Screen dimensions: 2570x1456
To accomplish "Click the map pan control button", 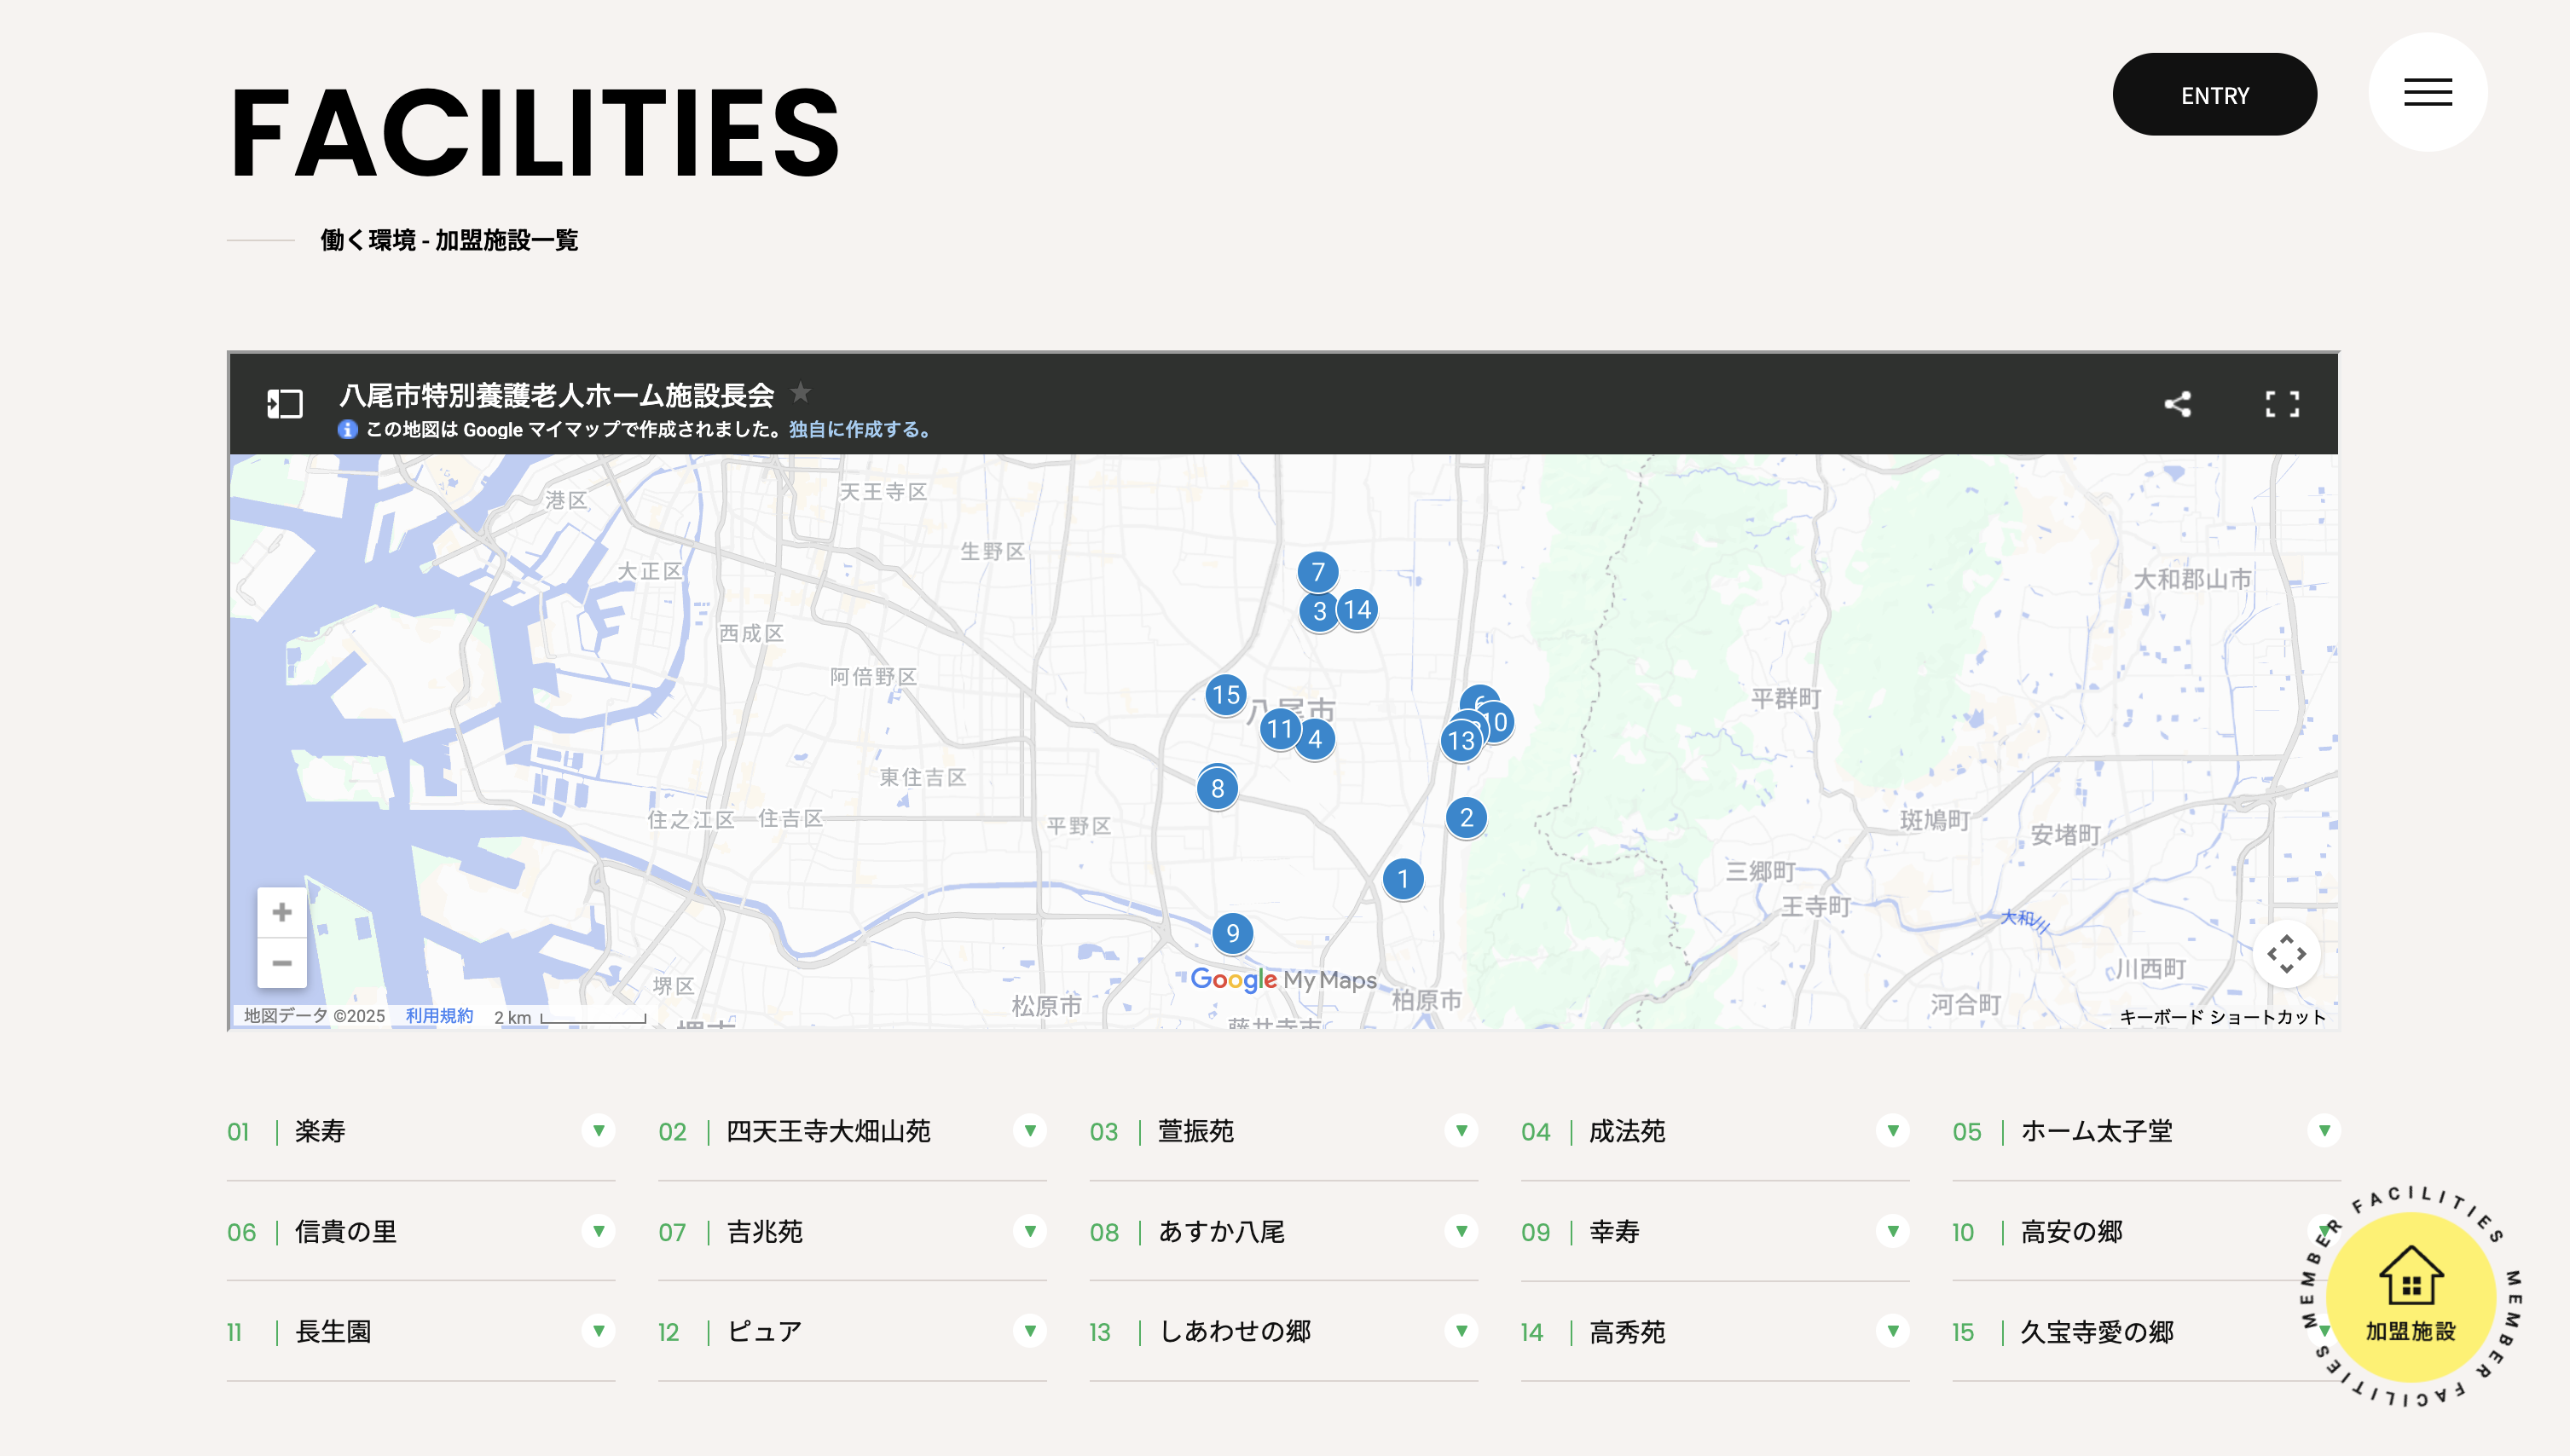I will coord(2286,954).
